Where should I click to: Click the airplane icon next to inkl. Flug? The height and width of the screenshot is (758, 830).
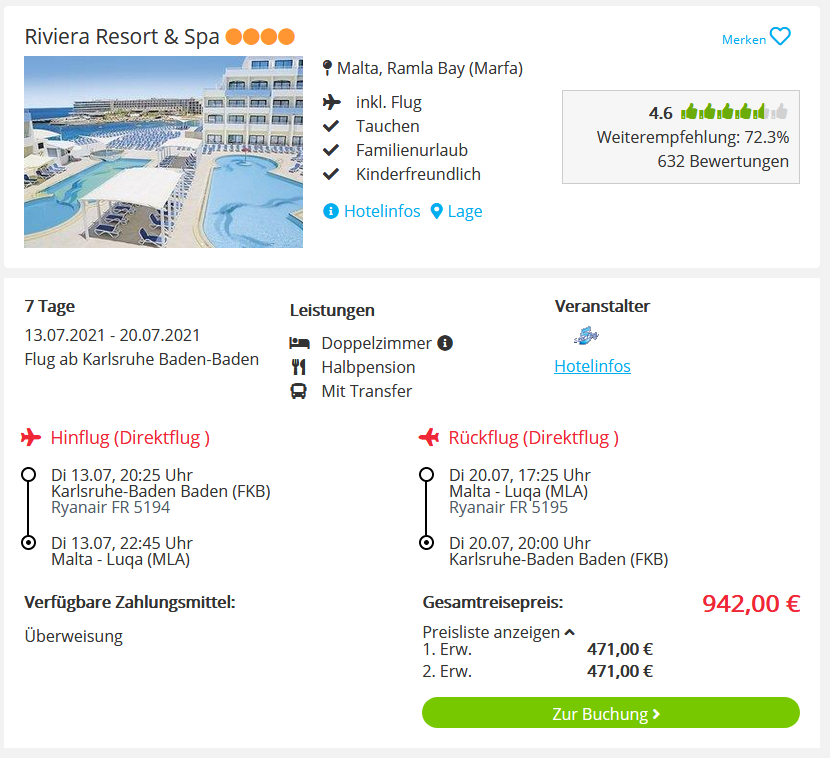pyautogui.click(x=332, y=102)
